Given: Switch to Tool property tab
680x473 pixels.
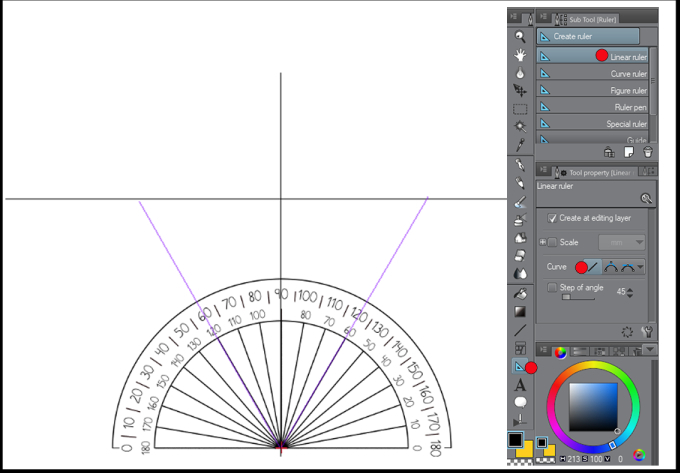Looking at the screenshot, I should click(x=594, y=173).
